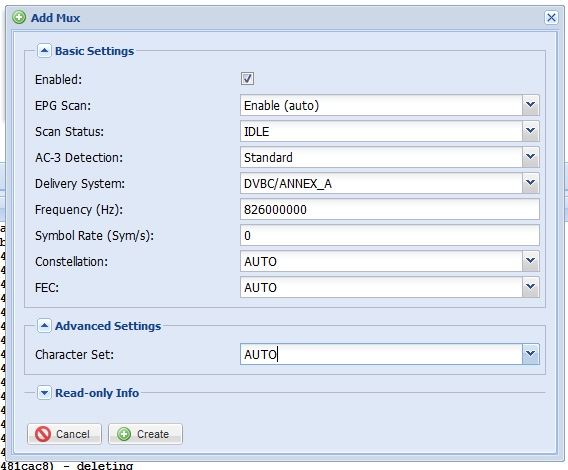Screen dimensions: 568x470
Task: Click the green plus icon beside Add Mux title
Action: pyautogui.click(x=19, y=17)
